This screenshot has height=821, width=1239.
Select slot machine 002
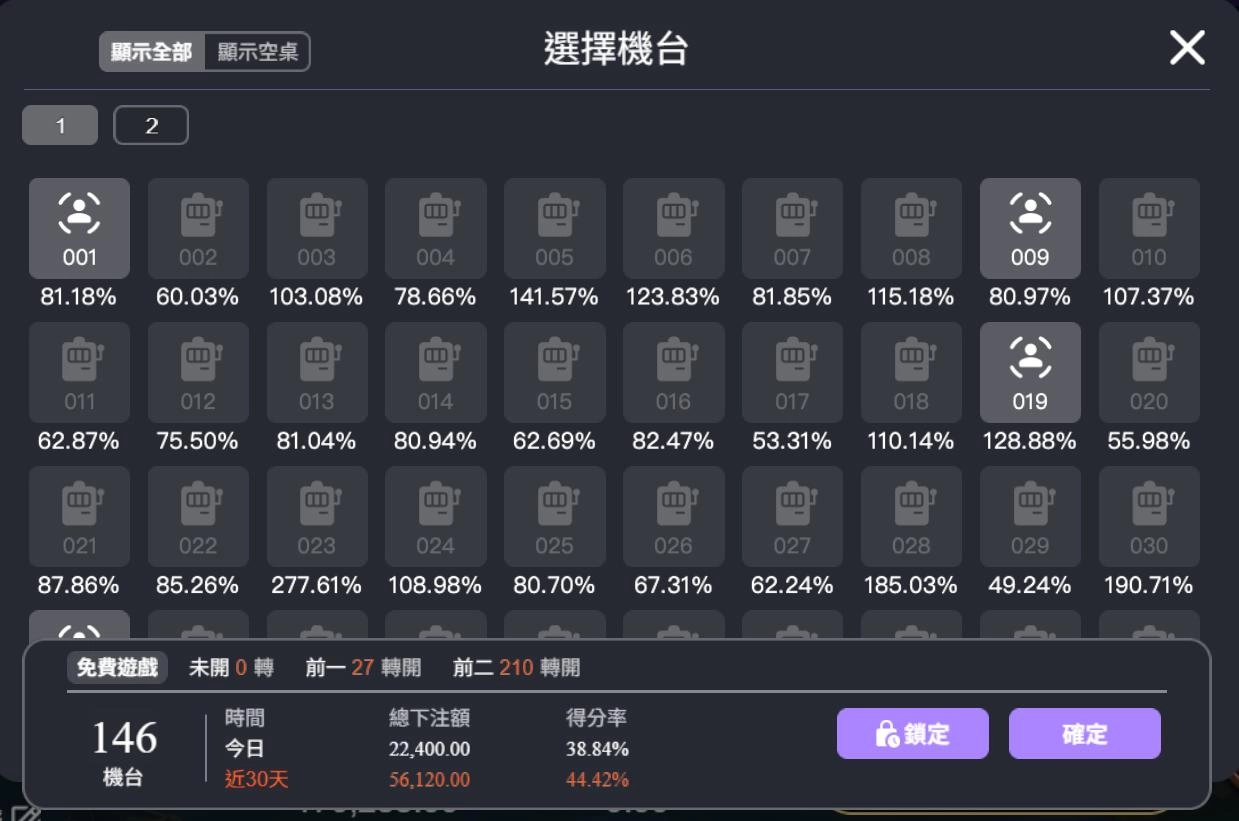(198, 228)
